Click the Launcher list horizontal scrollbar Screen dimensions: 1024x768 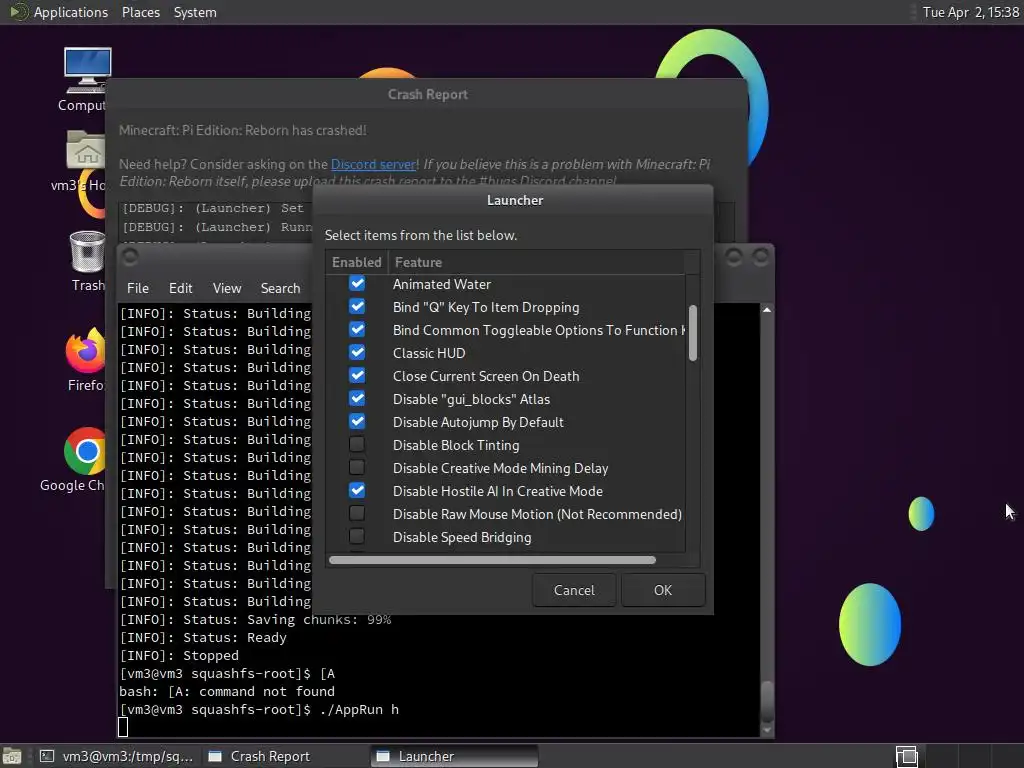(x=492, y=560)
